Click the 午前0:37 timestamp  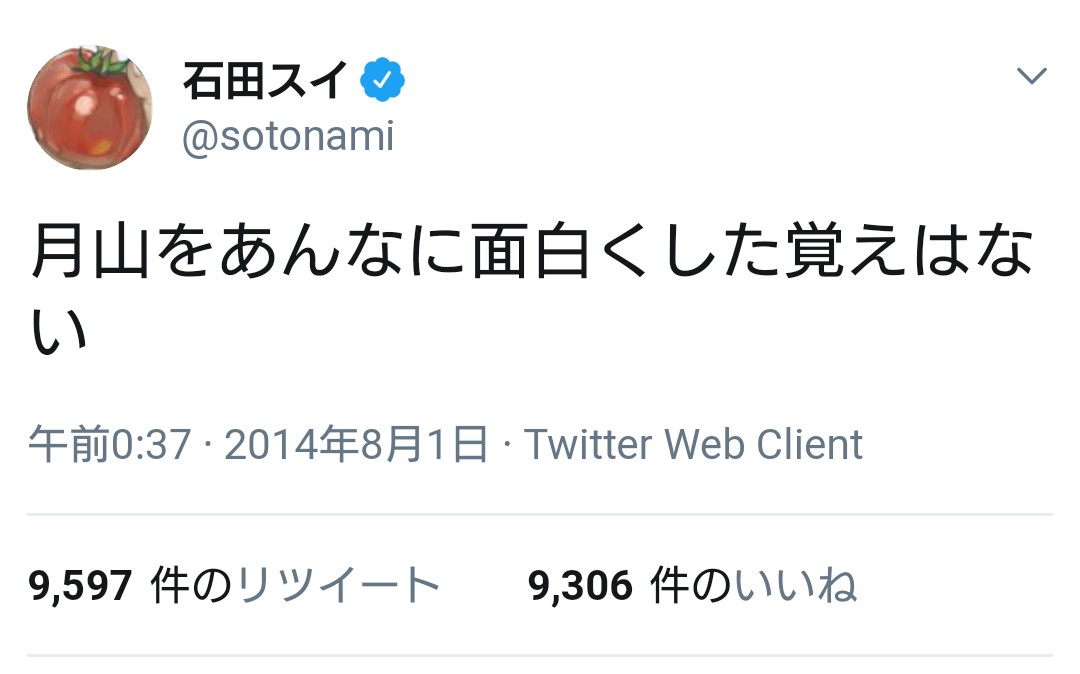(110, 444)
